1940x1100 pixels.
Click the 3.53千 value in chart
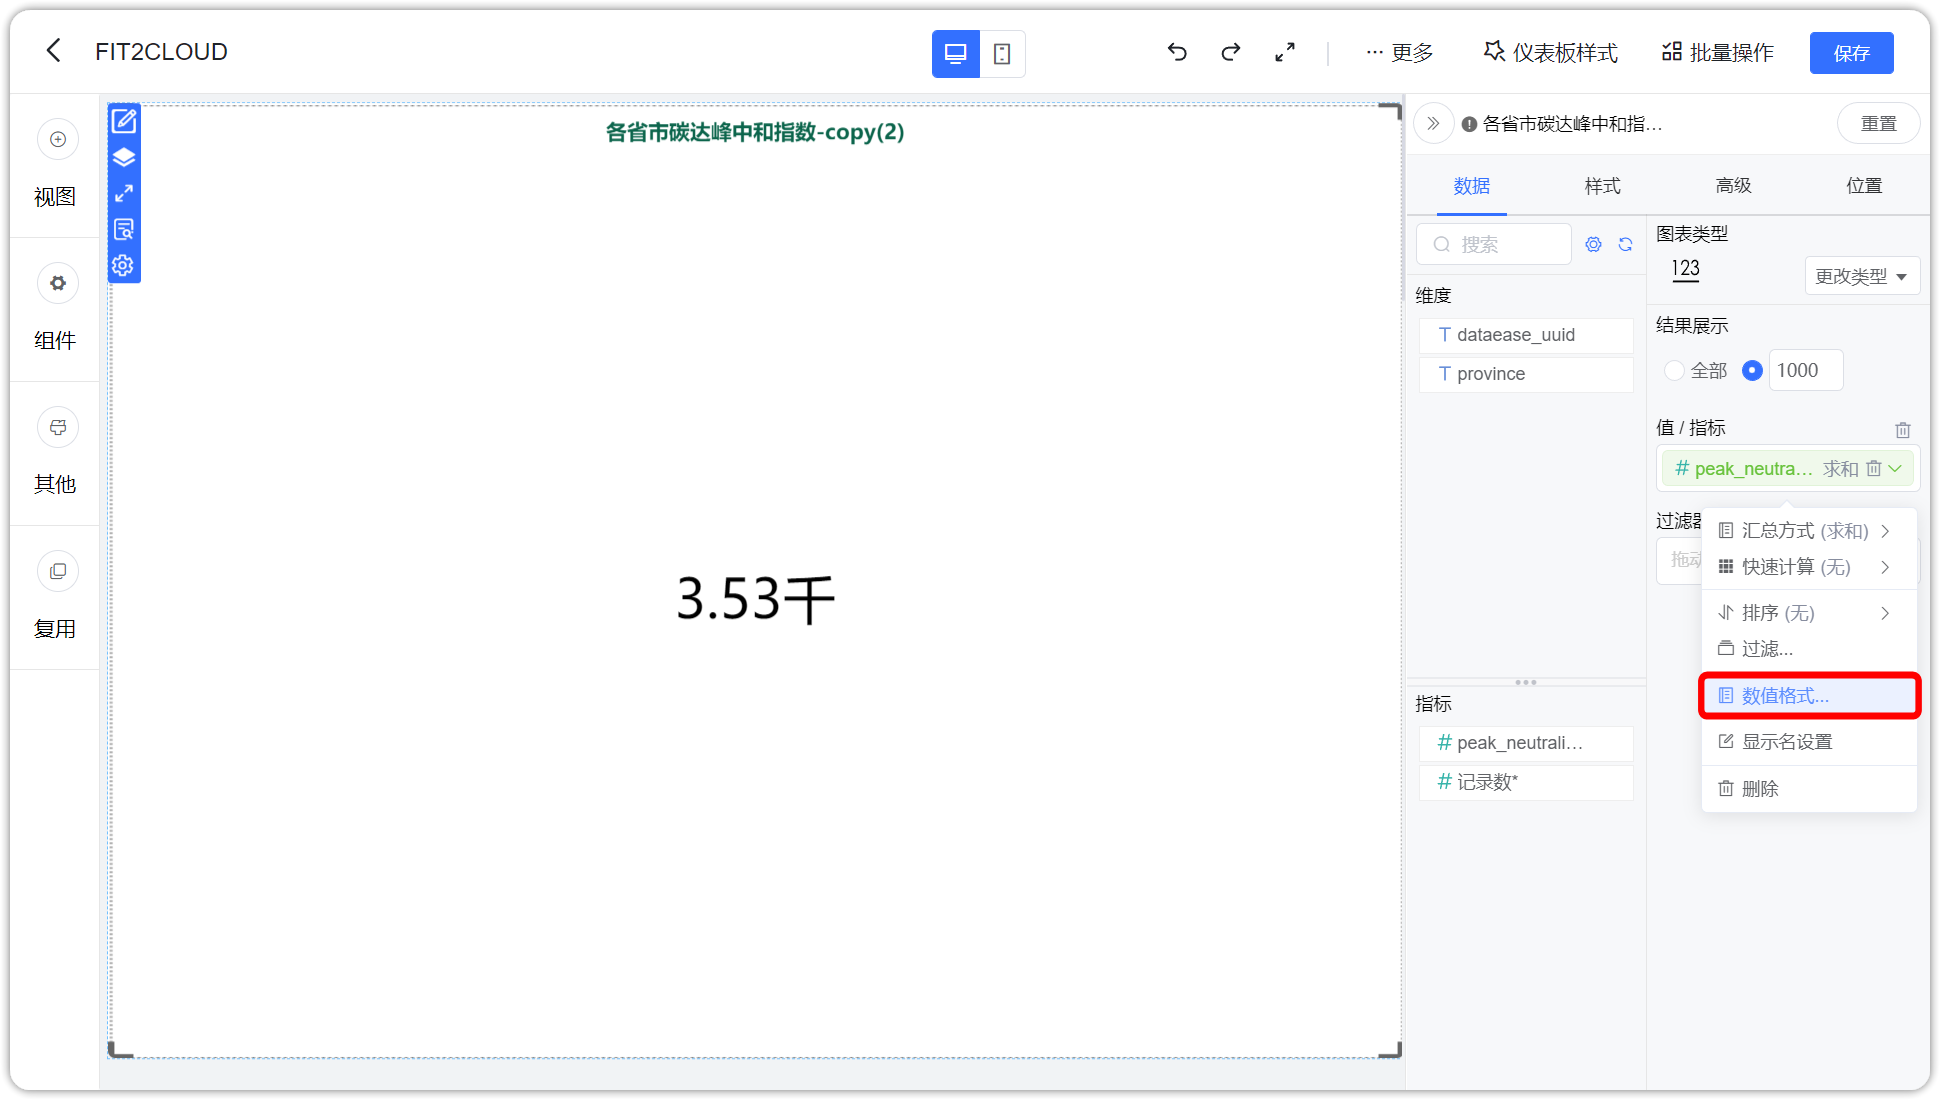pos(756,599)
